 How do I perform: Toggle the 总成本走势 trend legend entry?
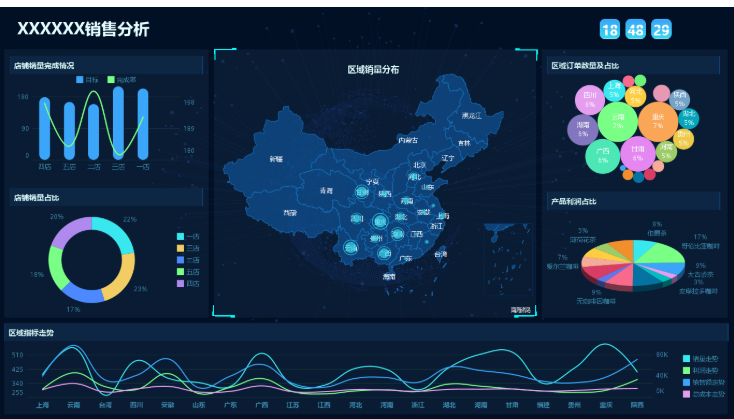click(x=704, y=394)
